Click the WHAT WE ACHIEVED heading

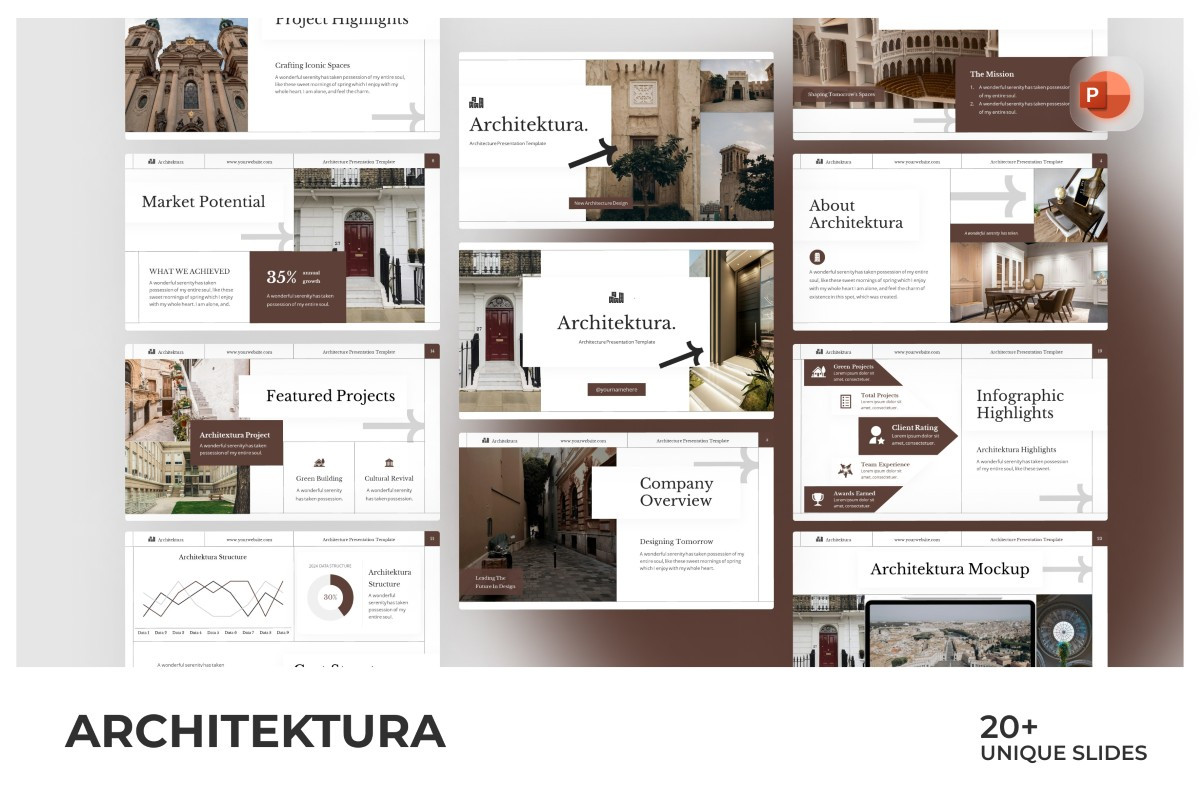[x=189, y=271]
